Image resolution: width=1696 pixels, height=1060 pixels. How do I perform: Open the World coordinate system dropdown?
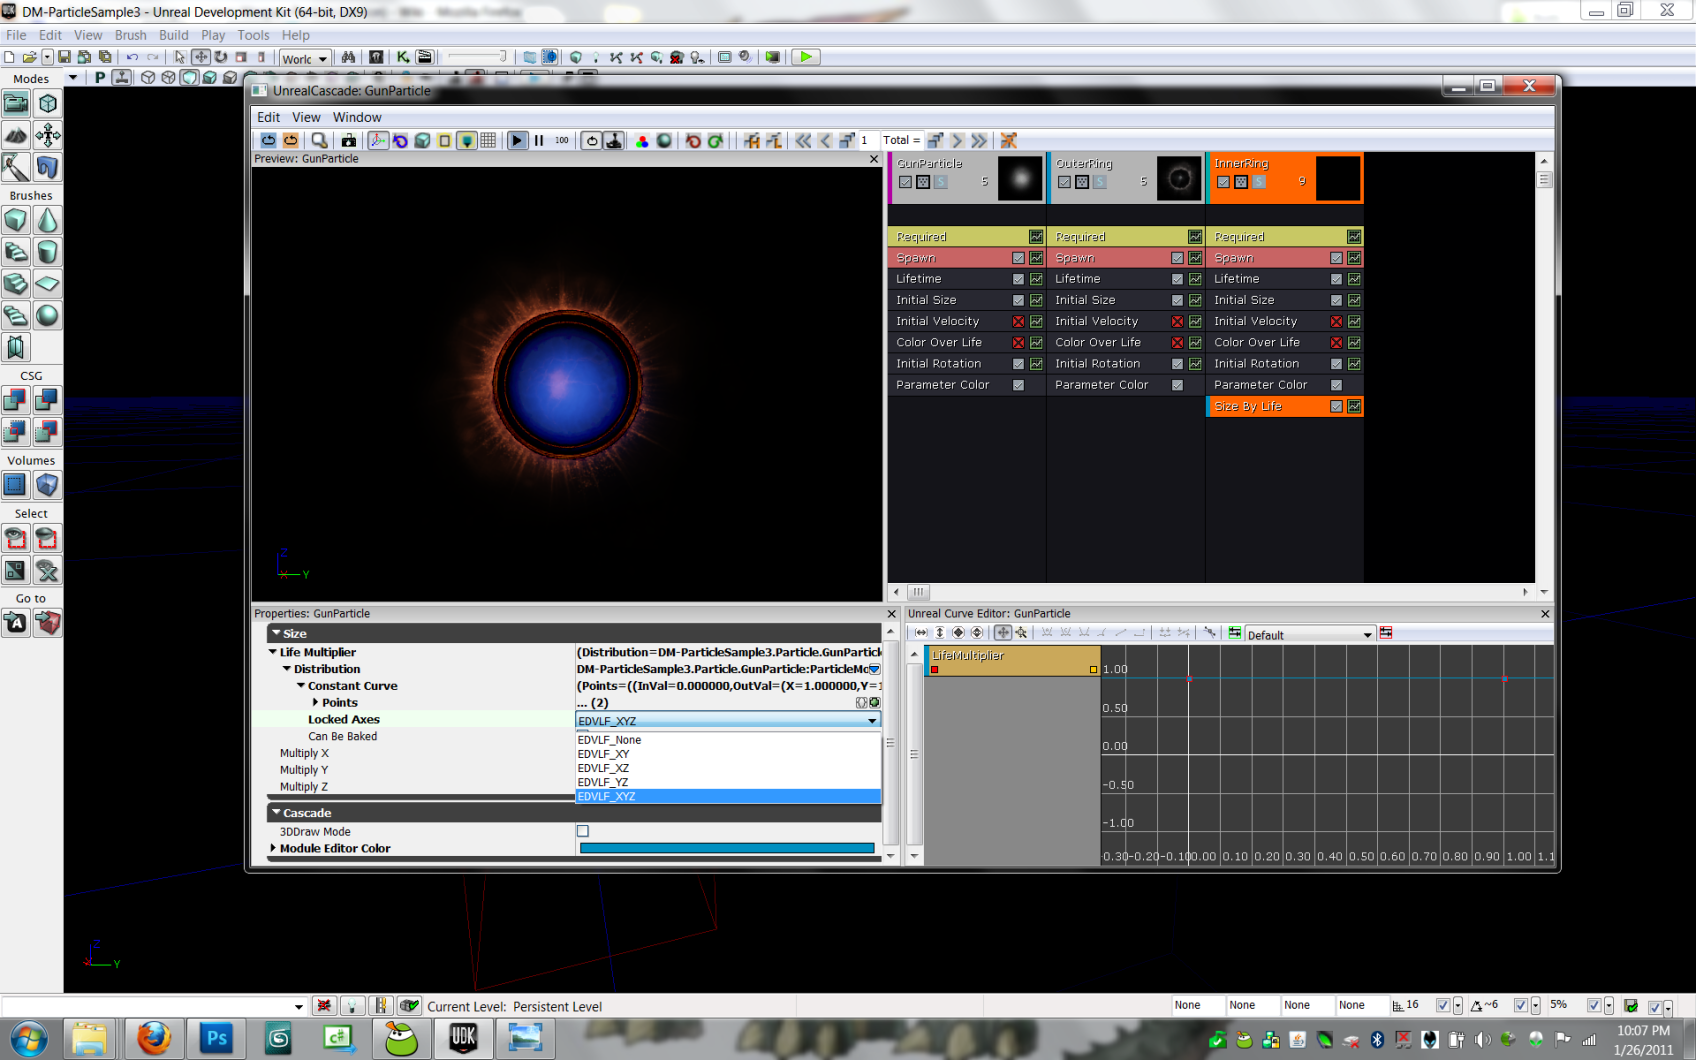point(322,59)
